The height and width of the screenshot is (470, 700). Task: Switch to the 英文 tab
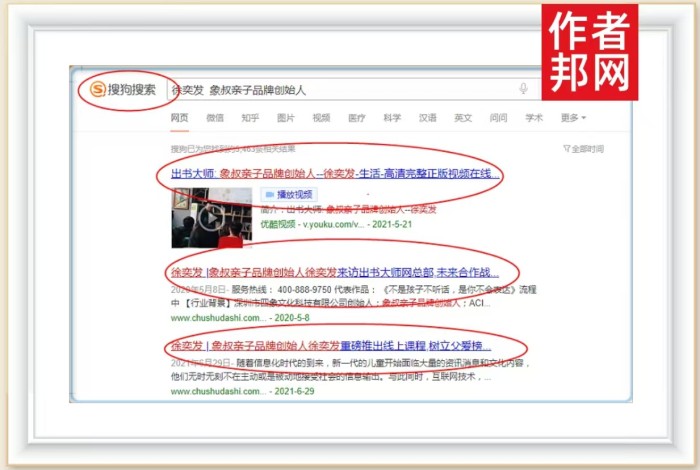coord(462,118)
